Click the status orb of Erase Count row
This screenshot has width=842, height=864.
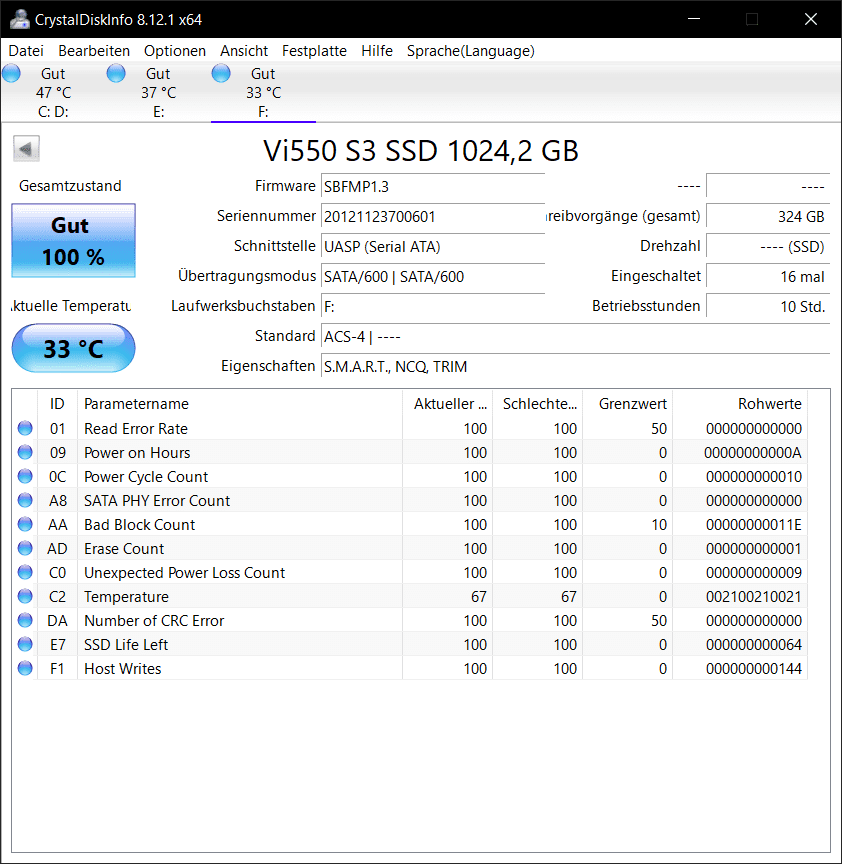click(25, 548)
